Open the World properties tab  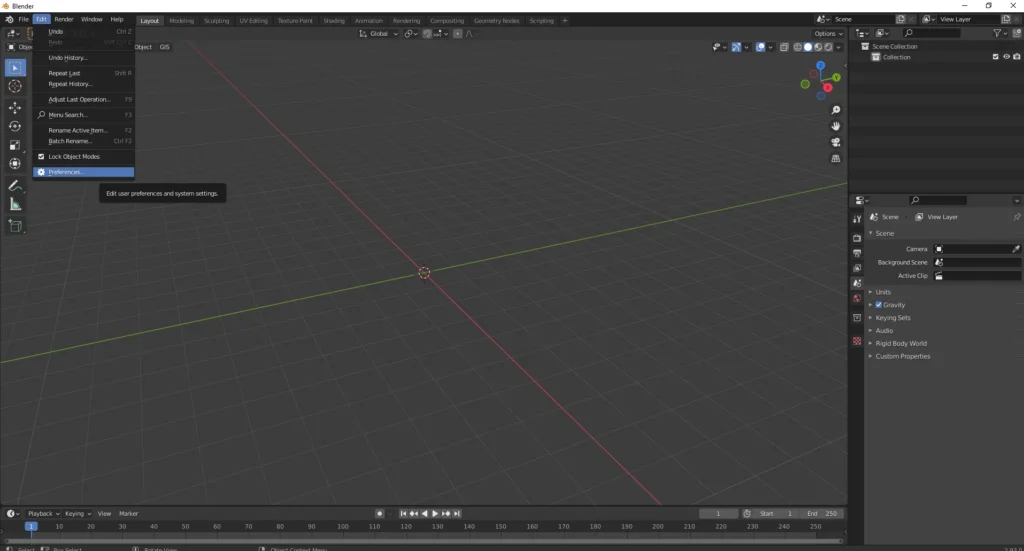point(857,298)
